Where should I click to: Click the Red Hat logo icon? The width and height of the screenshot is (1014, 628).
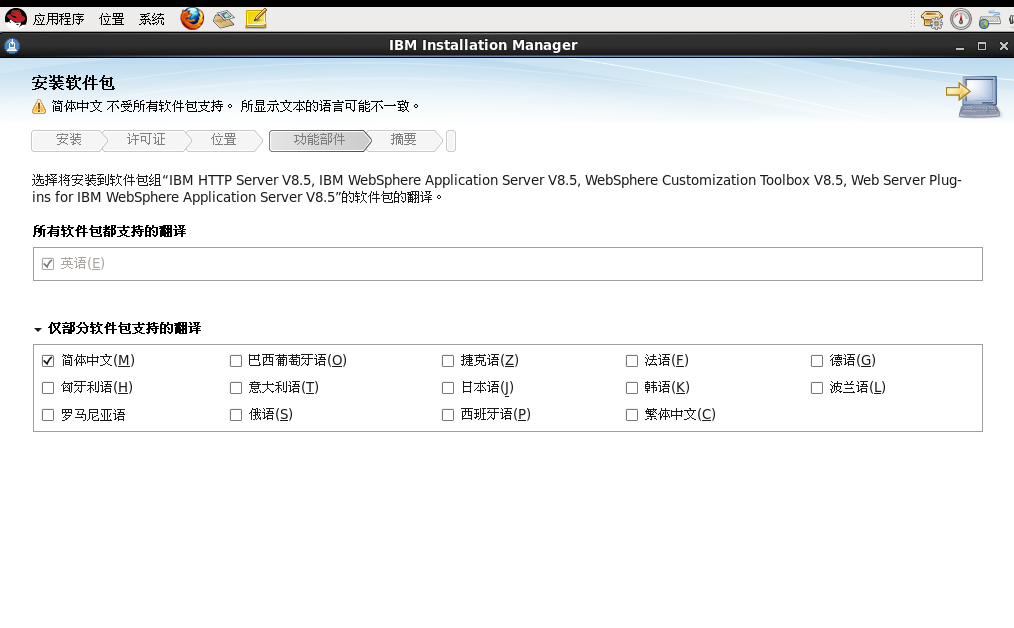tap(16, 19)
